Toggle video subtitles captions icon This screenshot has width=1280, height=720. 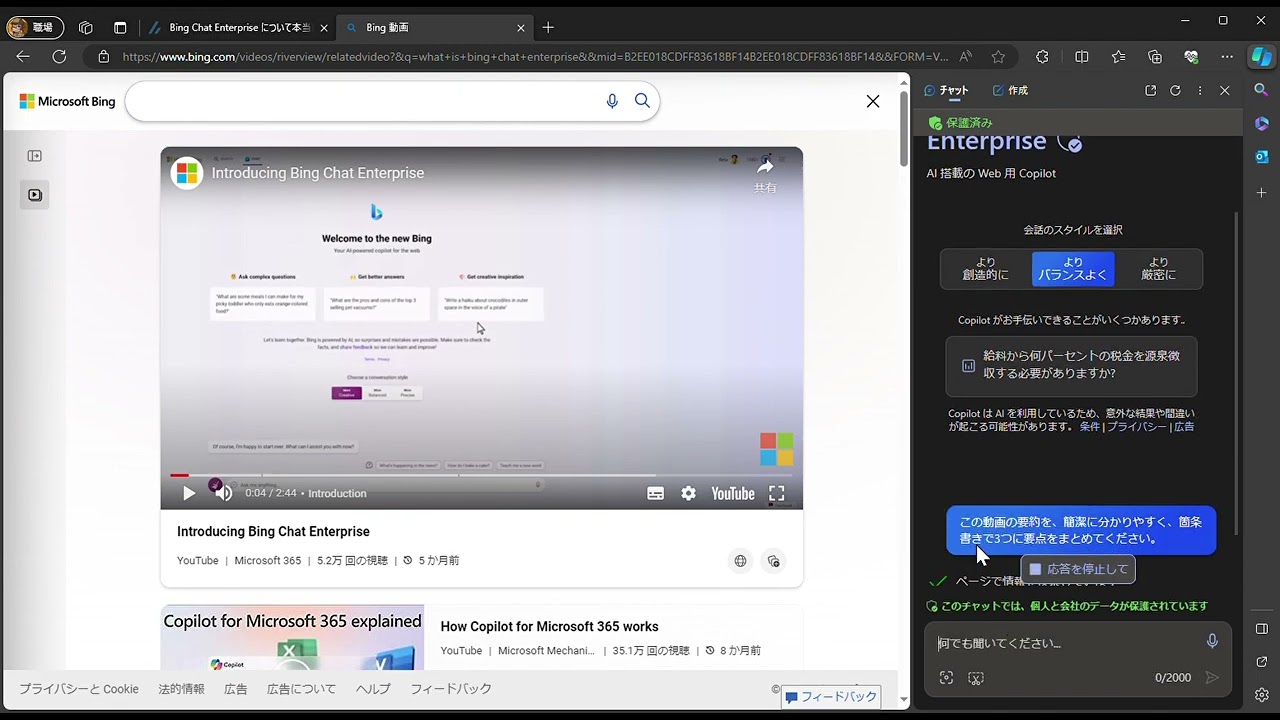(655, 493)
